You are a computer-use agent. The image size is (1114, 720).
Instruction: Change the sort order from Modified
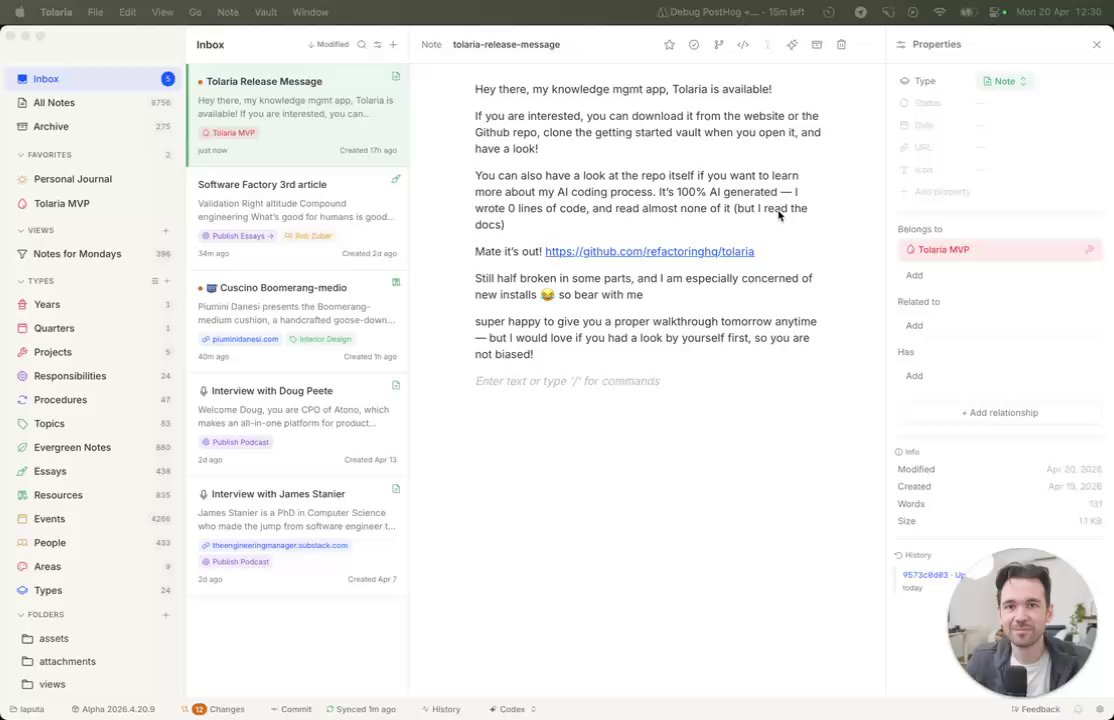coord(328,45)
